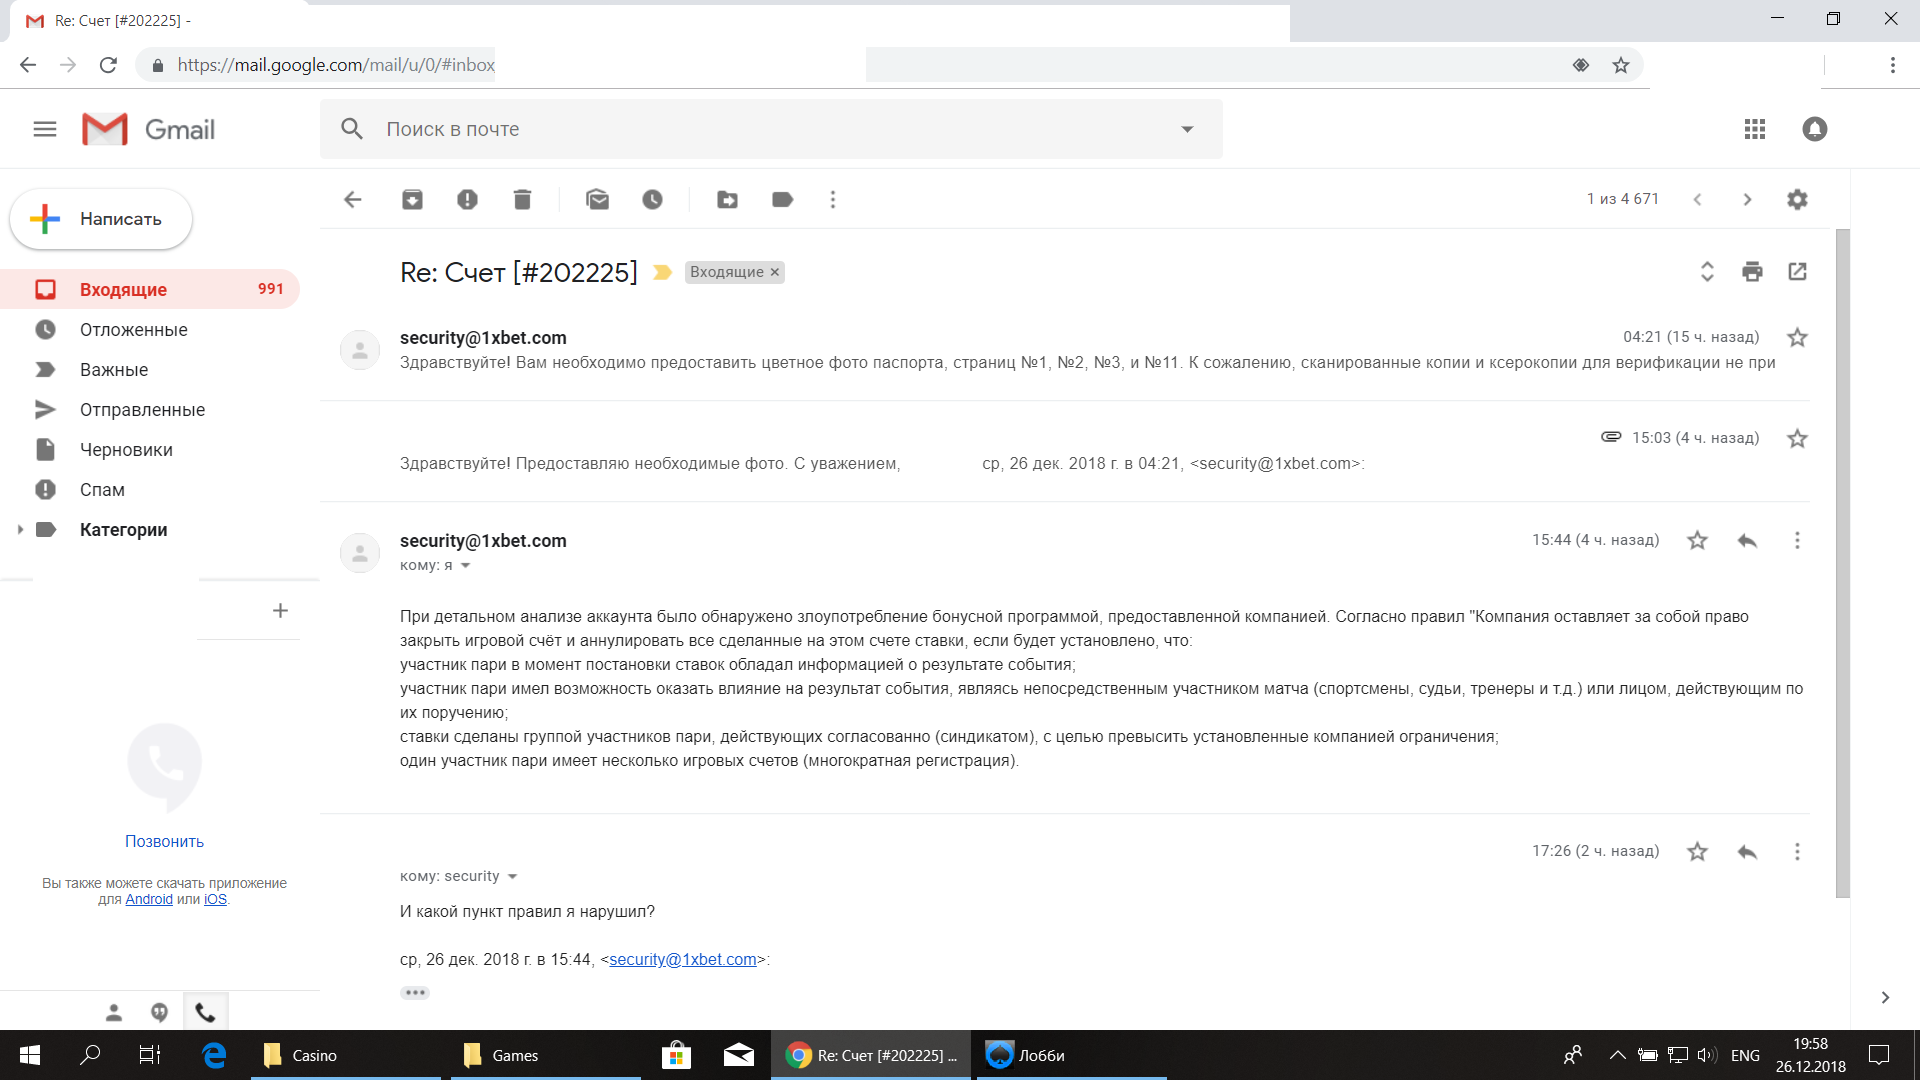Screen dimensions: 1920x1080
Task: Reply to the 15:44 security message
Action: (x=1747, y=540)
